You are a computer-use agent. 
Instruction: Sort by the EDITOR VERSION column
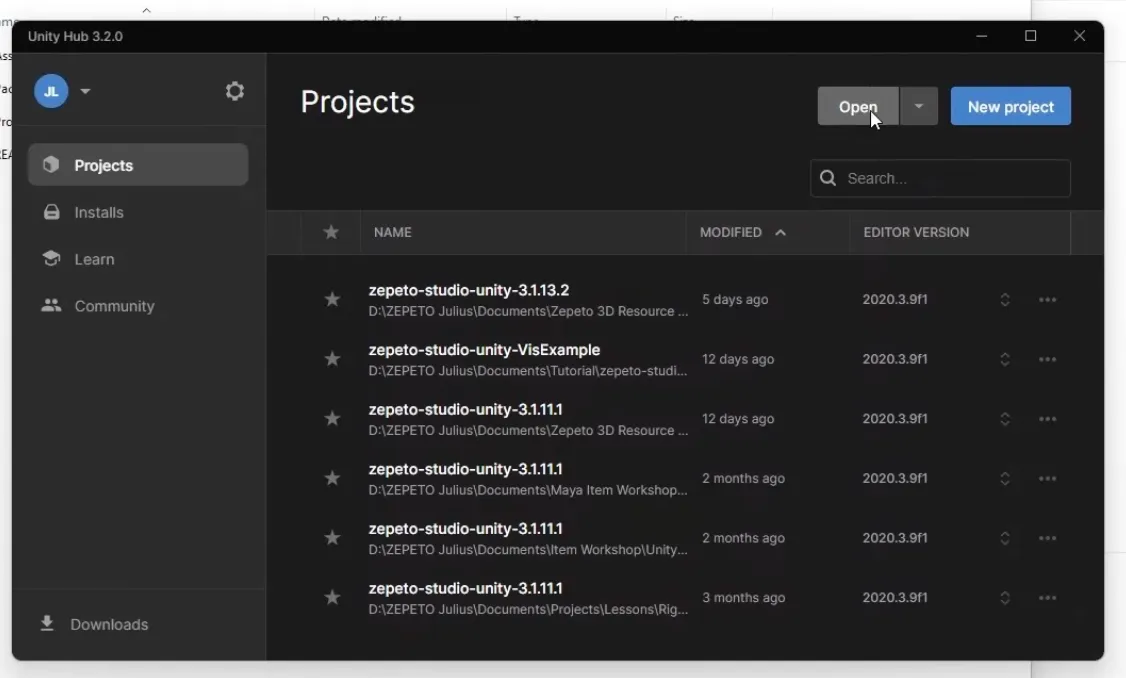tap(916, 232)
